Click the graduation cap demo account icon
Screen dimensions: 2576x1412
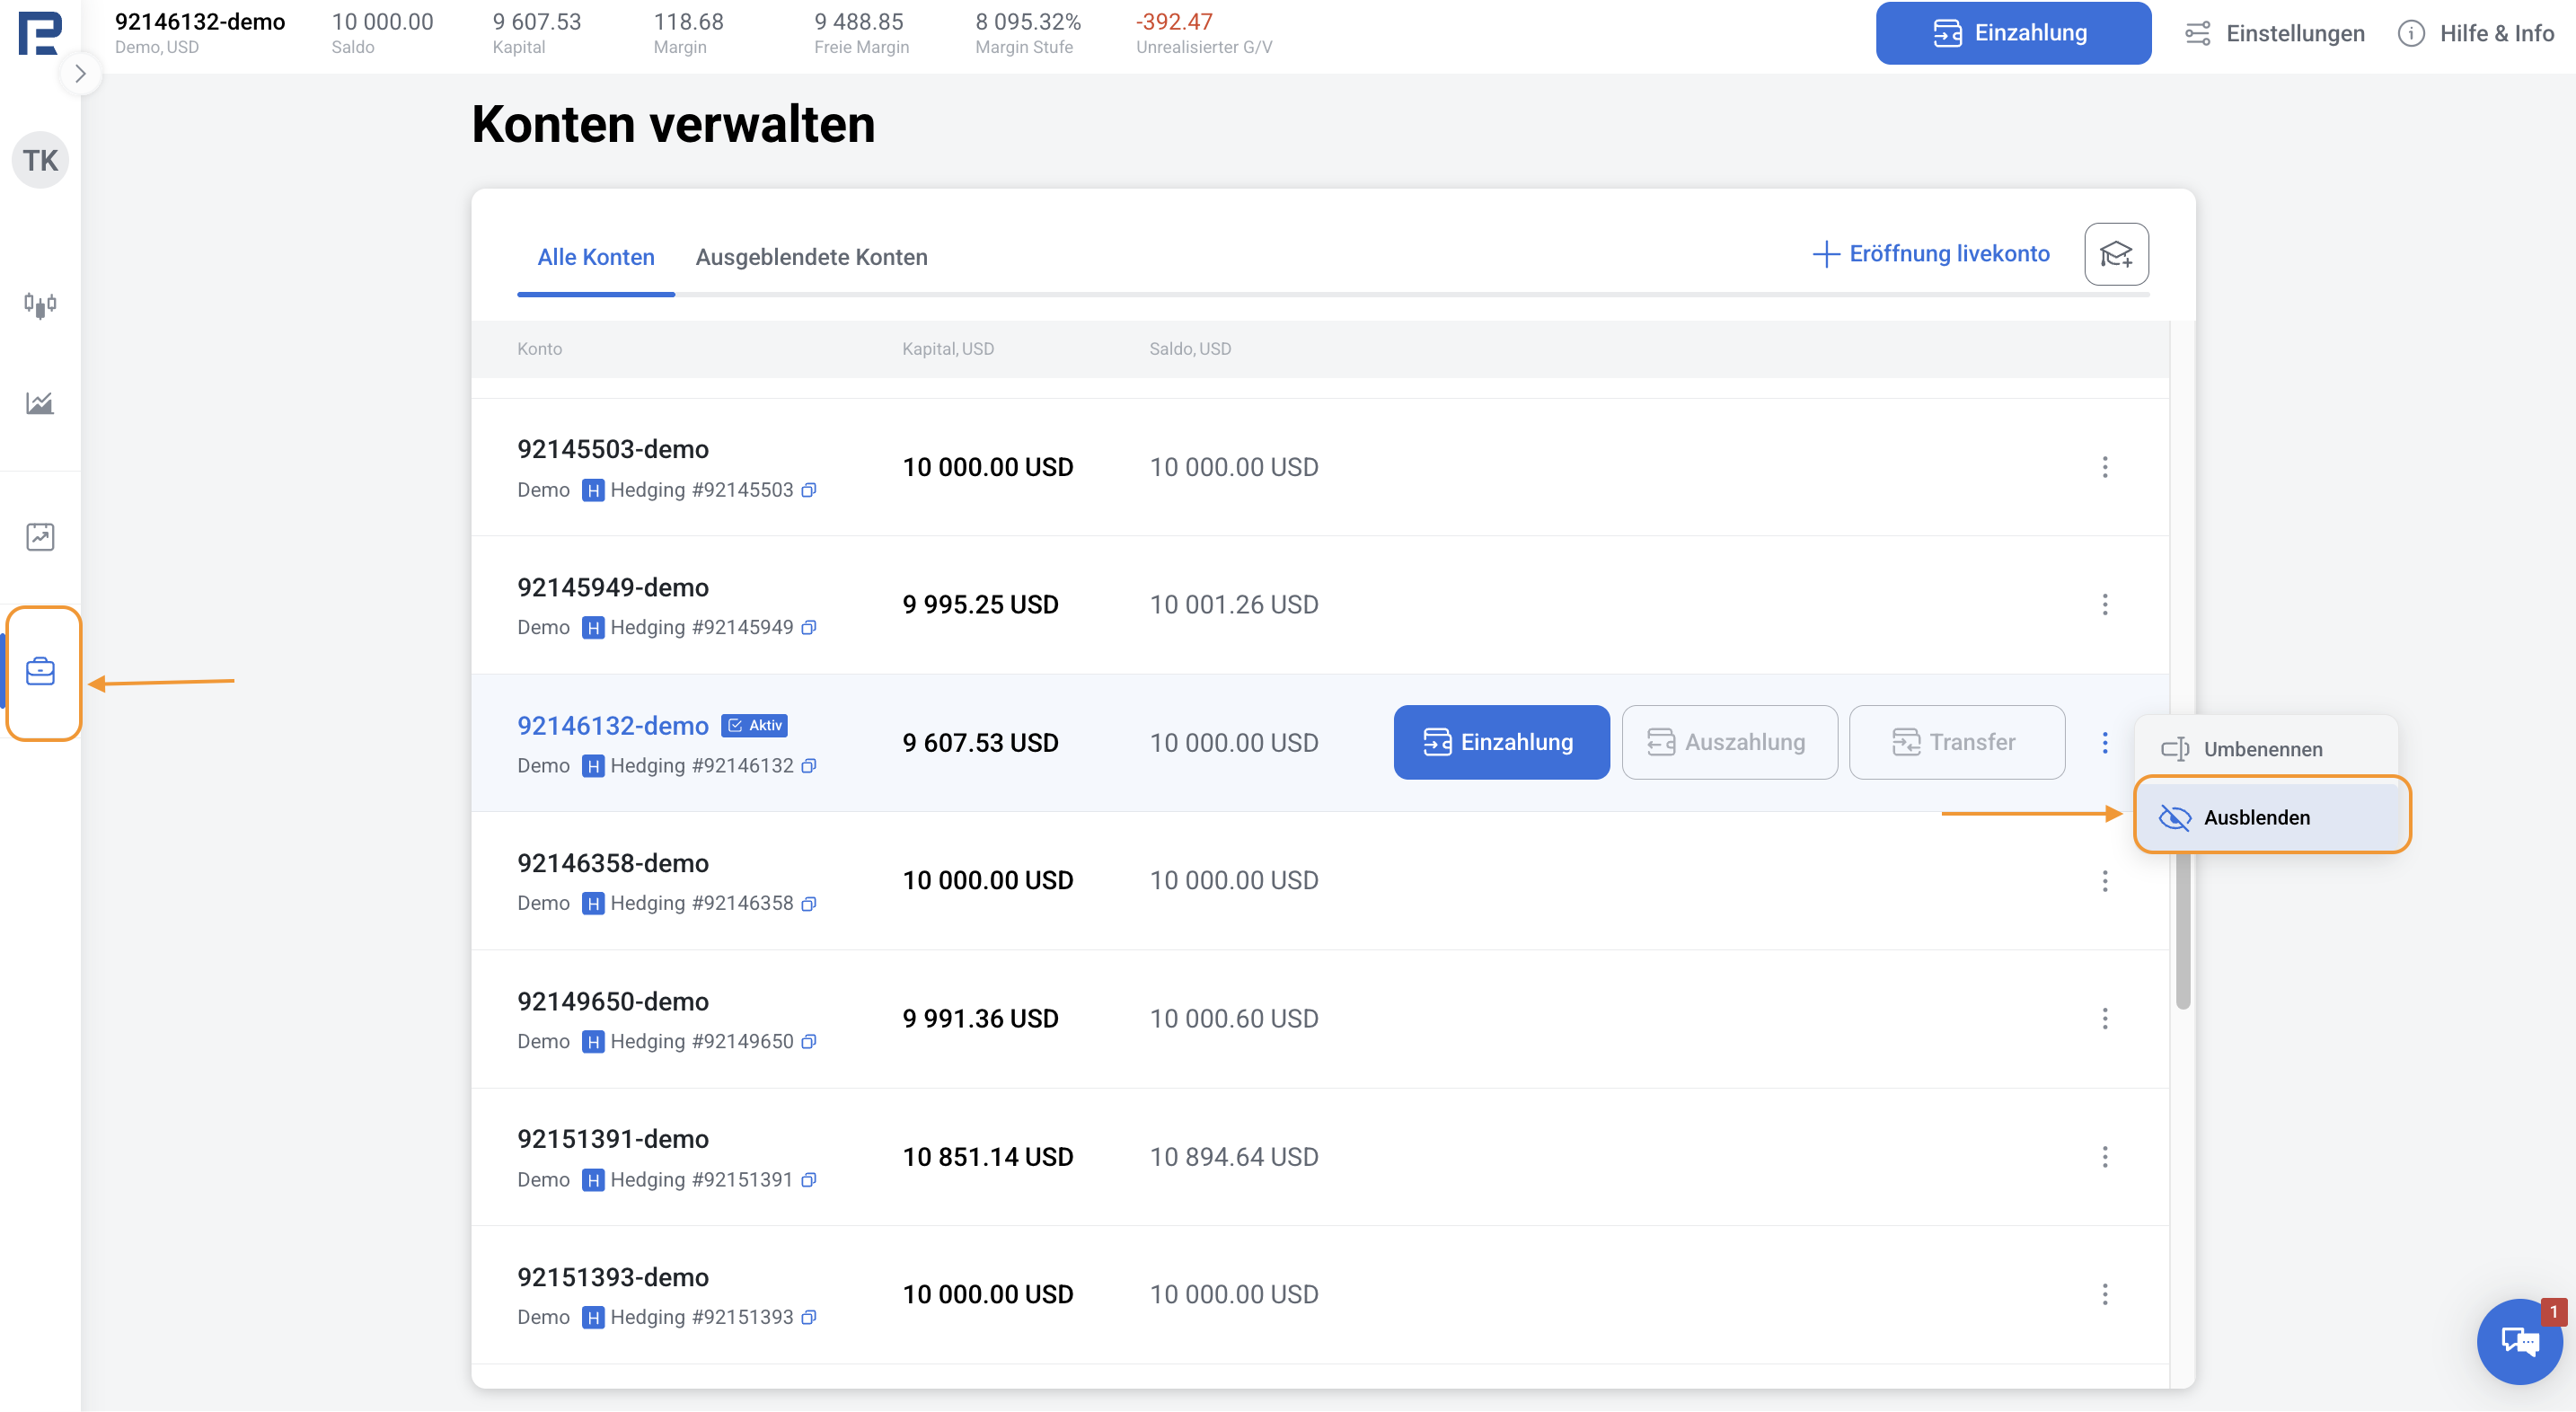2115,254
